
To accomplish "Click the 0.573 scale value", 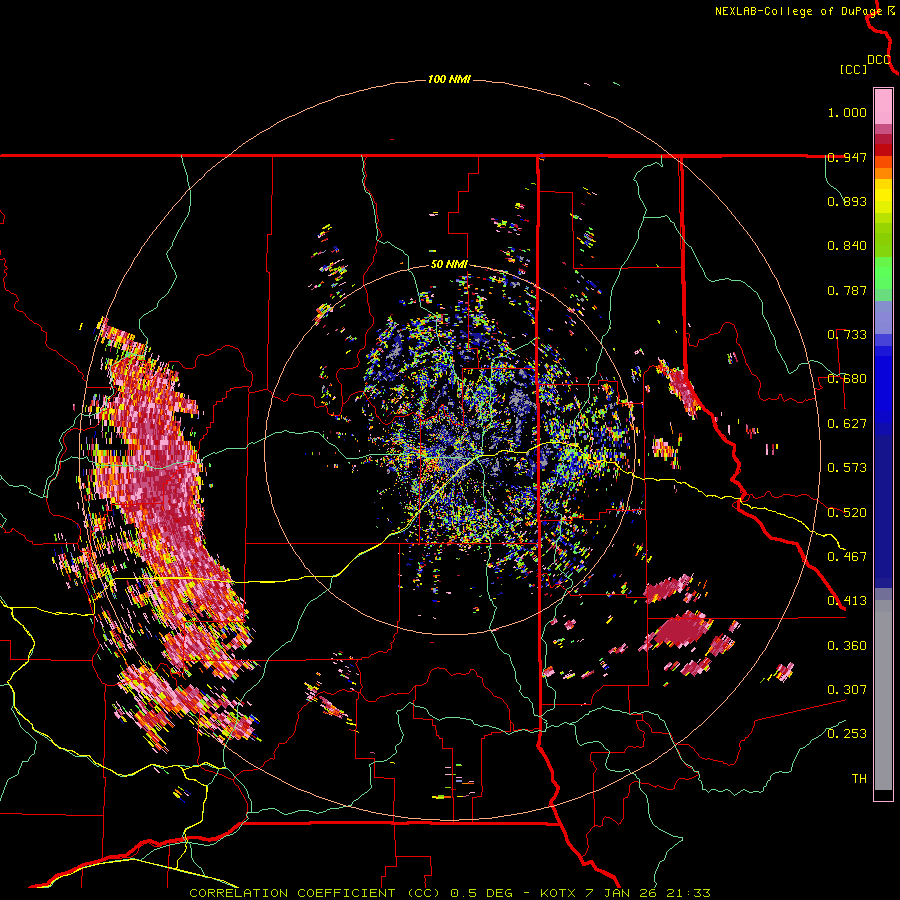I will 847,468.
